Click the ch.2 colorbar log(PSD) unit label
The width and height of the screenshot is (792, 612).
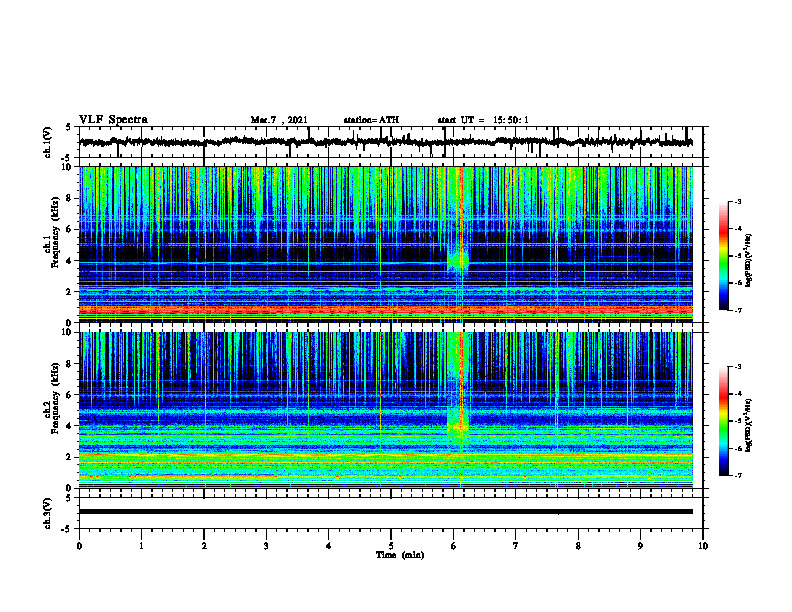point(749,424)
